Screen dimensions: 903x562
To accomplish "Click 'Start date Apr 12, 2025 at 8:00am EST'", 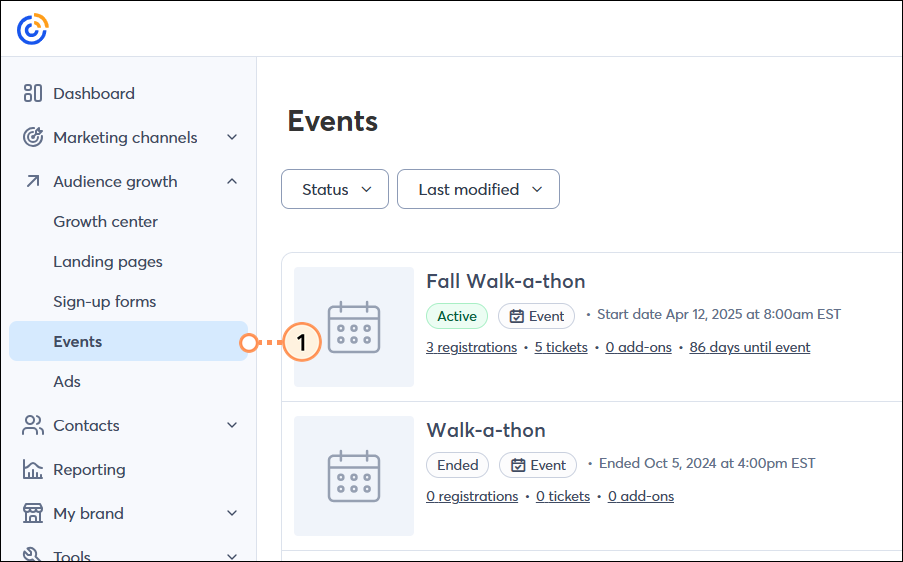I will 719,314.
